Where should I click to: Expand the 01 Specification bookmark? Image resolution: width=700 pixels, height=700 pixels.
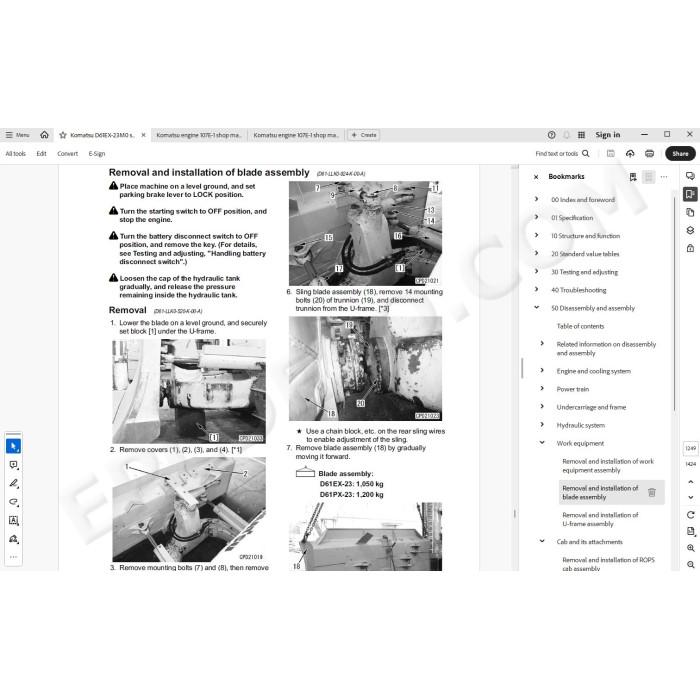pyautogui.click(x=537, y=217)
